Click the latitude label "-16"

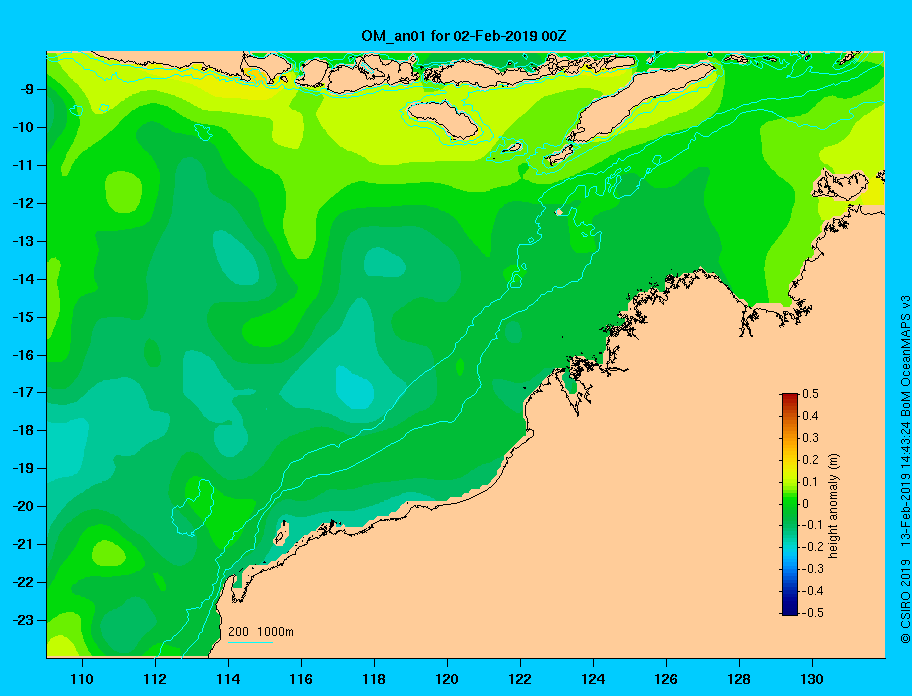click(22, 355)
